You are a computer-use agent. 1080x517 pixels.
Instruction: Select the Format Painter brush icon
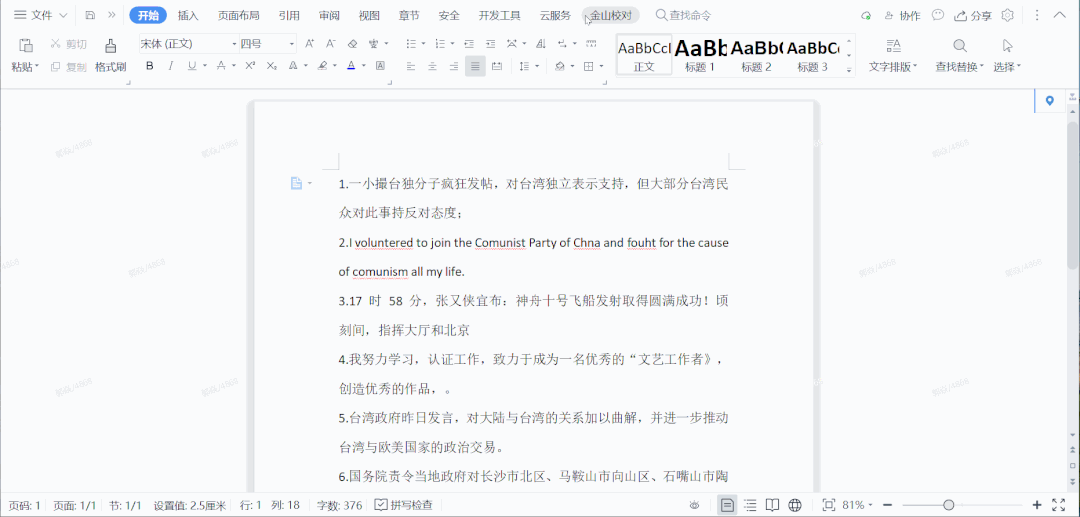point(110,45)
